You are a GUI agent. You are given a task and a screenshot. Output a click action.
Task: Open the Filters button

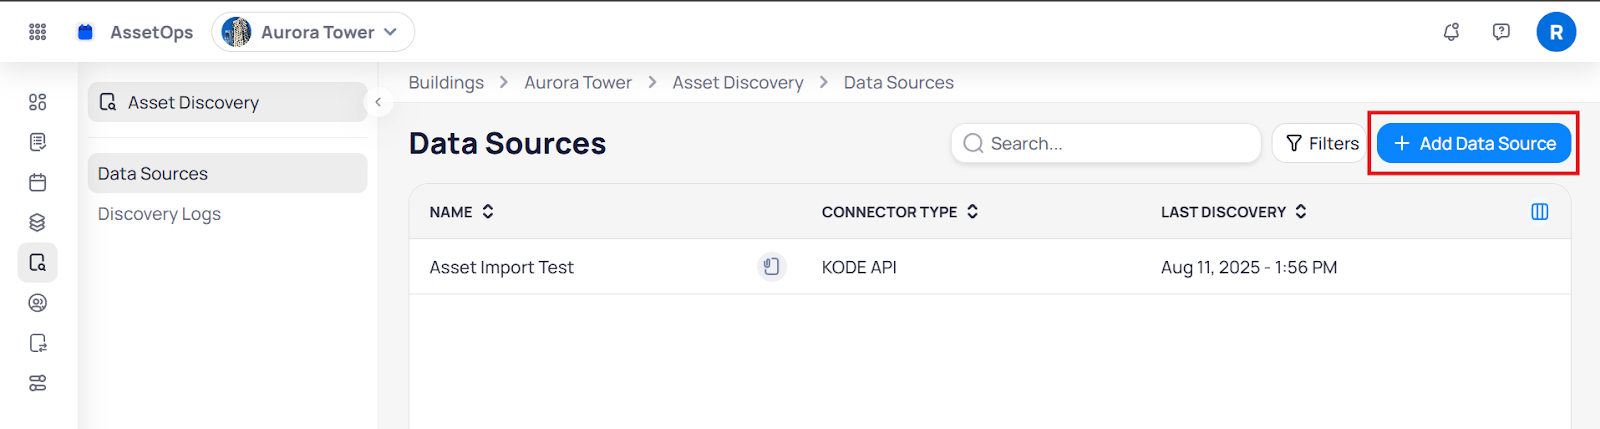pos(1321,144)
